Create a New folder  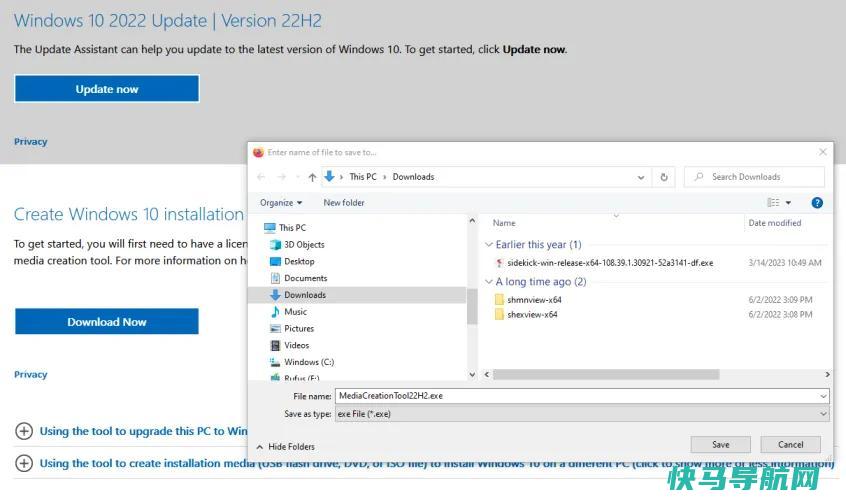pyautogui.click(x=344, y=203)
